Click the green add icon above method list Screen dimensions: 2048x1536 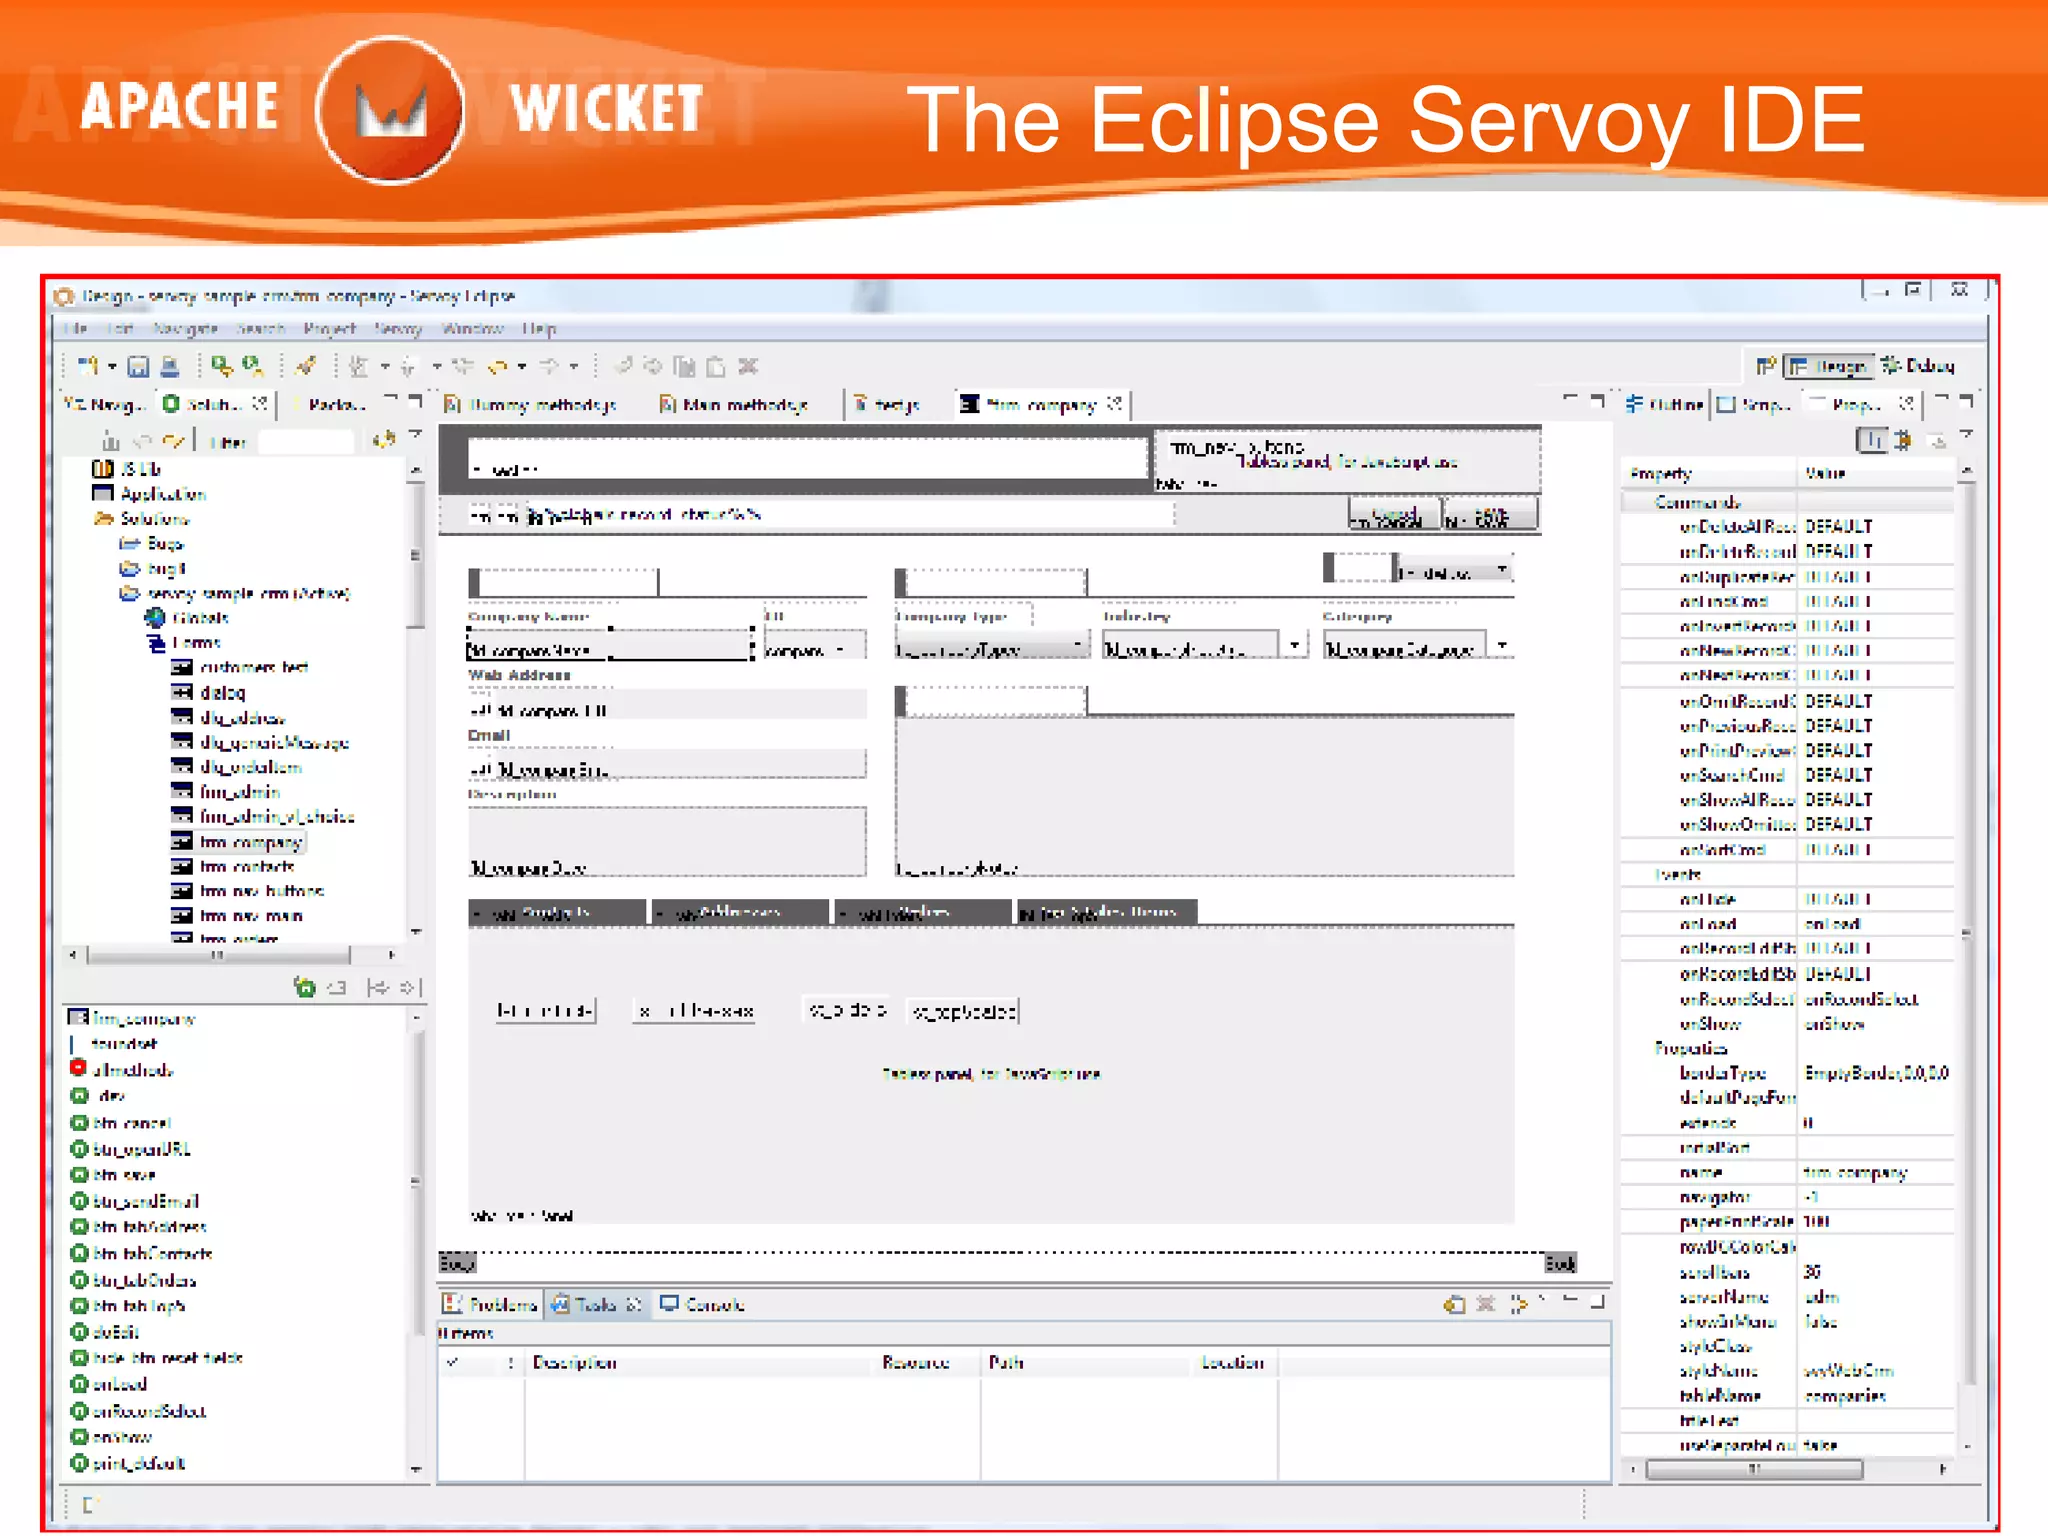(x=305, y=988)
